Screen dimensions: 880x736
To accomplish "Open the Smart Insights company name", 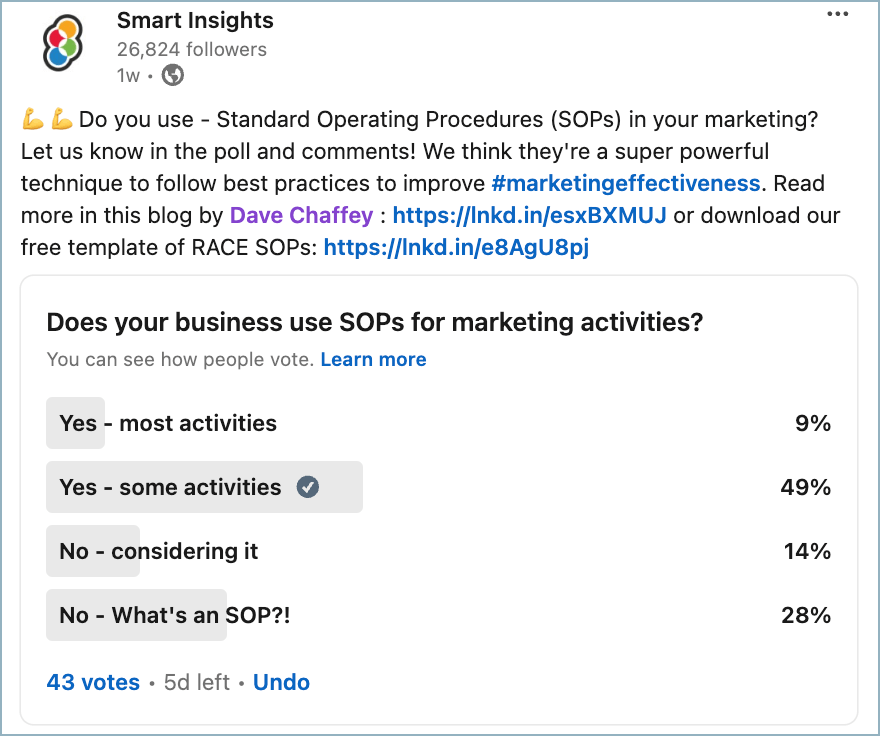I will click(x=195, y=20).
